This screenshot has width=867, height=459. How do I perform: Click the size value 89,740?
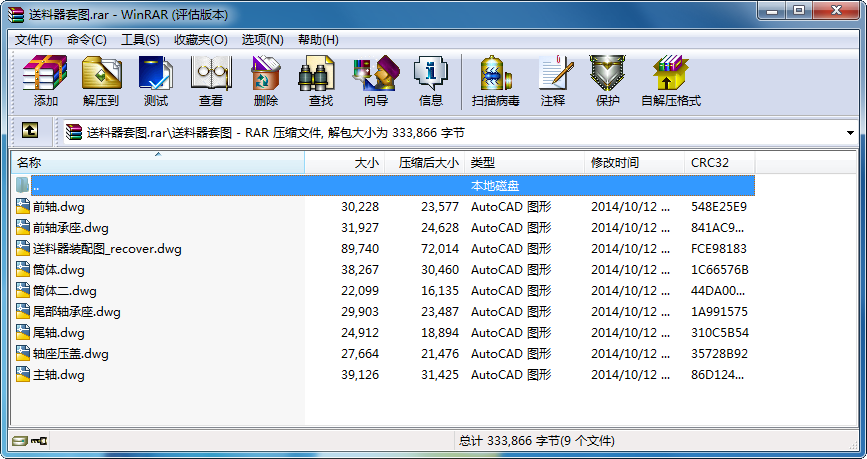tap(360, 249)
